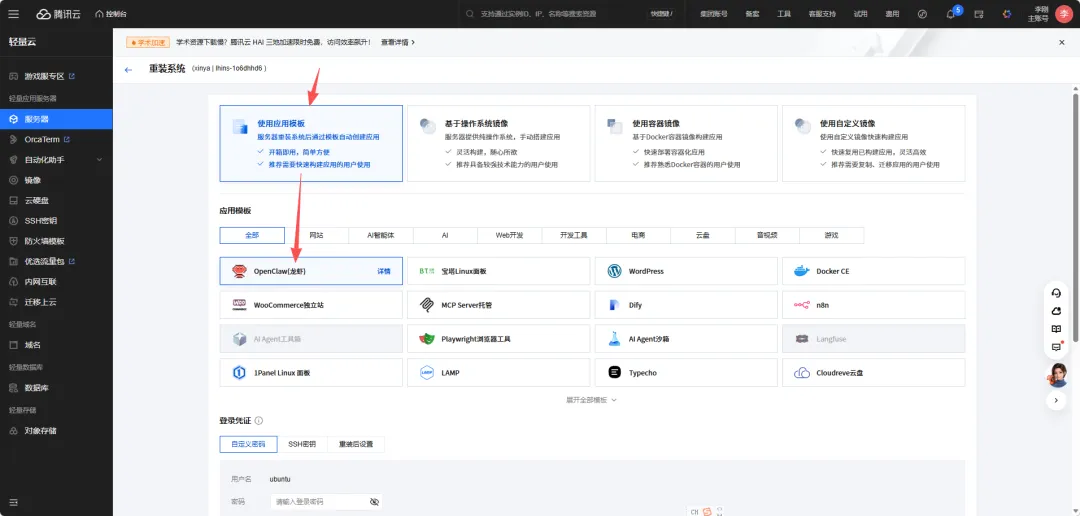Click 详情 link on the OpenClaw card

click(384, 271)
